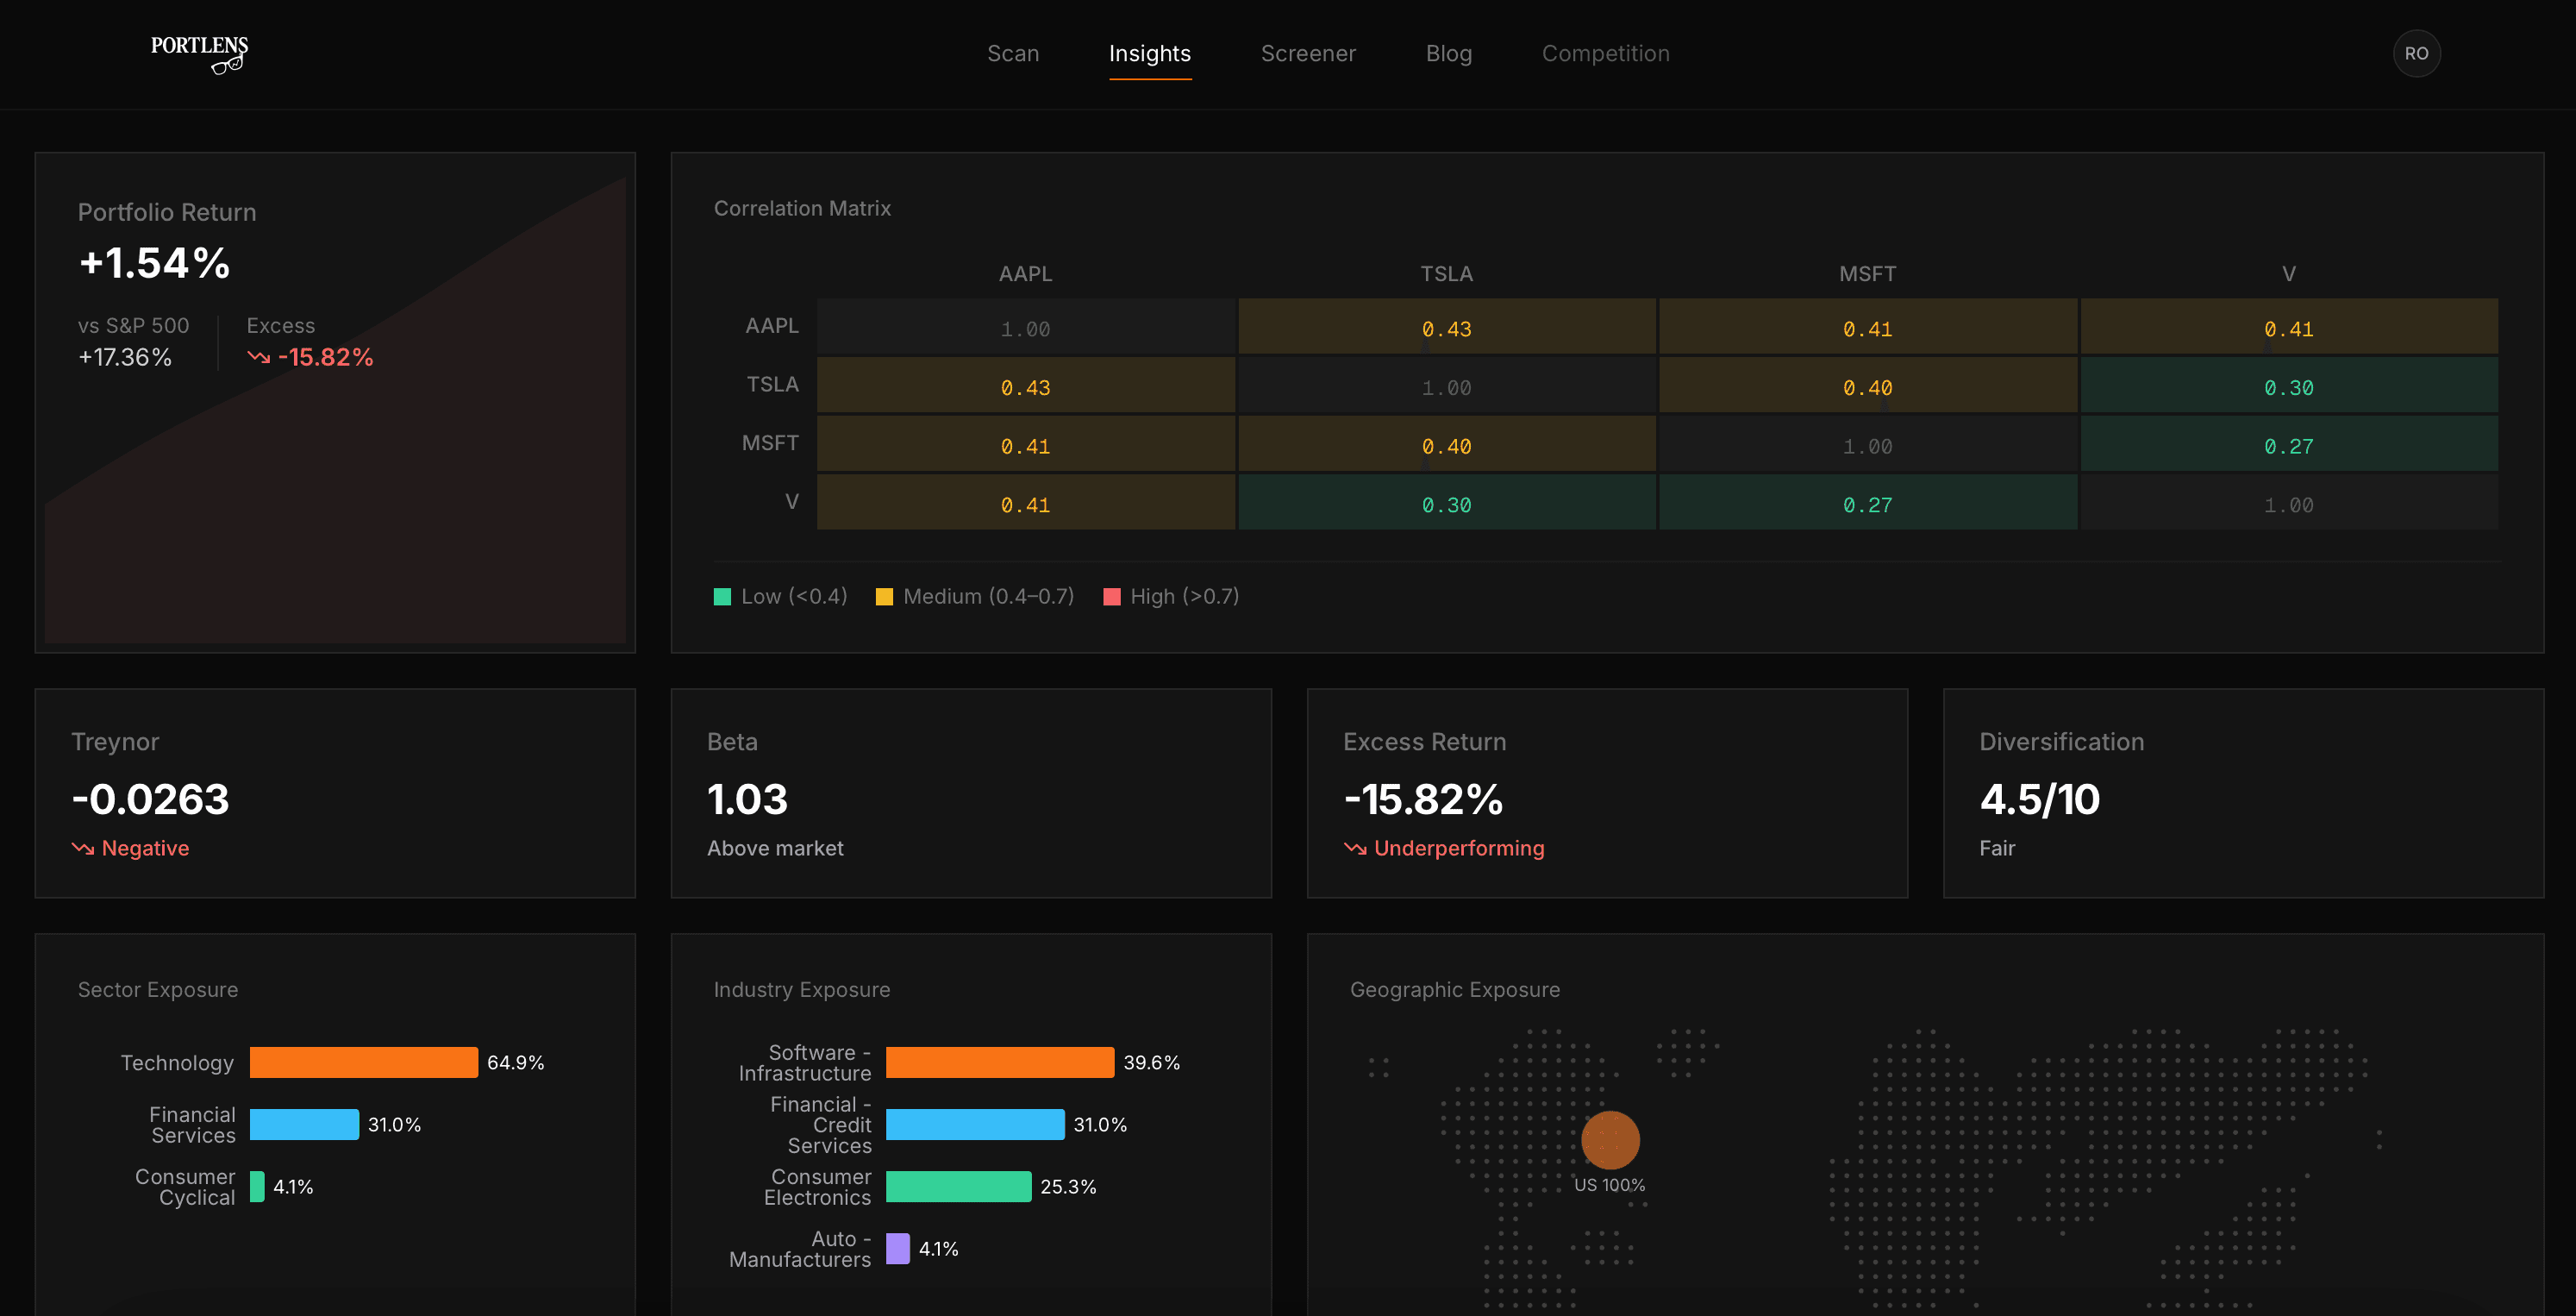Click the Correlation Matrix heading
Image resolution: width=2576 pixels, height=1316 pixels.
802,208
